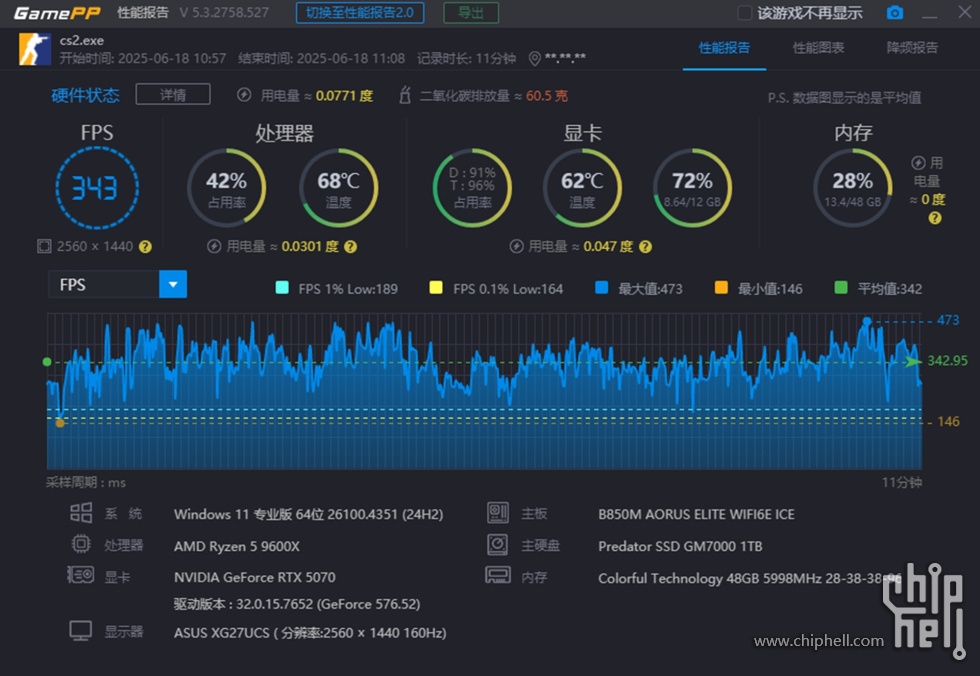The width and height of the screenshot is (980, 676).
Task: Click the cyan FPS 1% Low legend swatch
Action: pyautogui.click(x=282, y=287)
